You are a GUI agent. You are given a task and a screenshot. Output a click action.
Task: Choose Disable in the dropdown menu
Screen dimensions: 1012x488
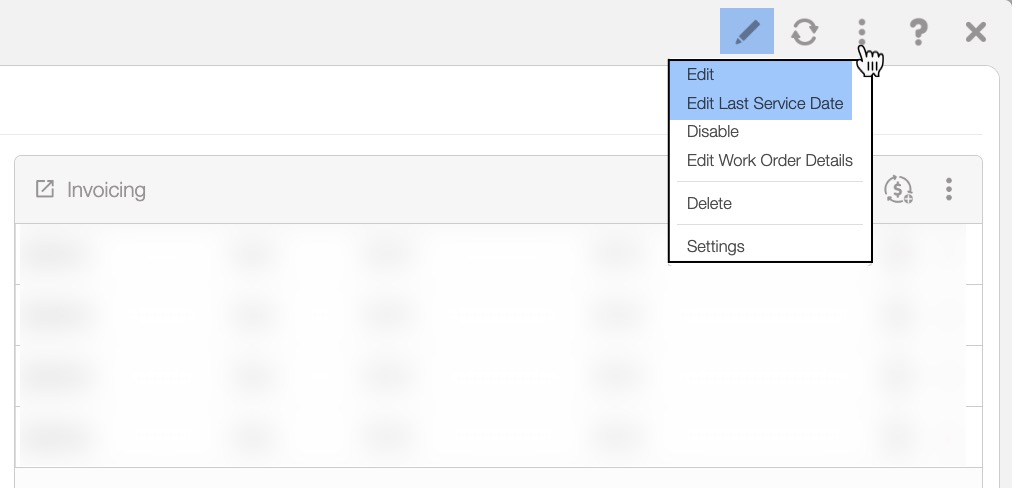click(712, 131)
